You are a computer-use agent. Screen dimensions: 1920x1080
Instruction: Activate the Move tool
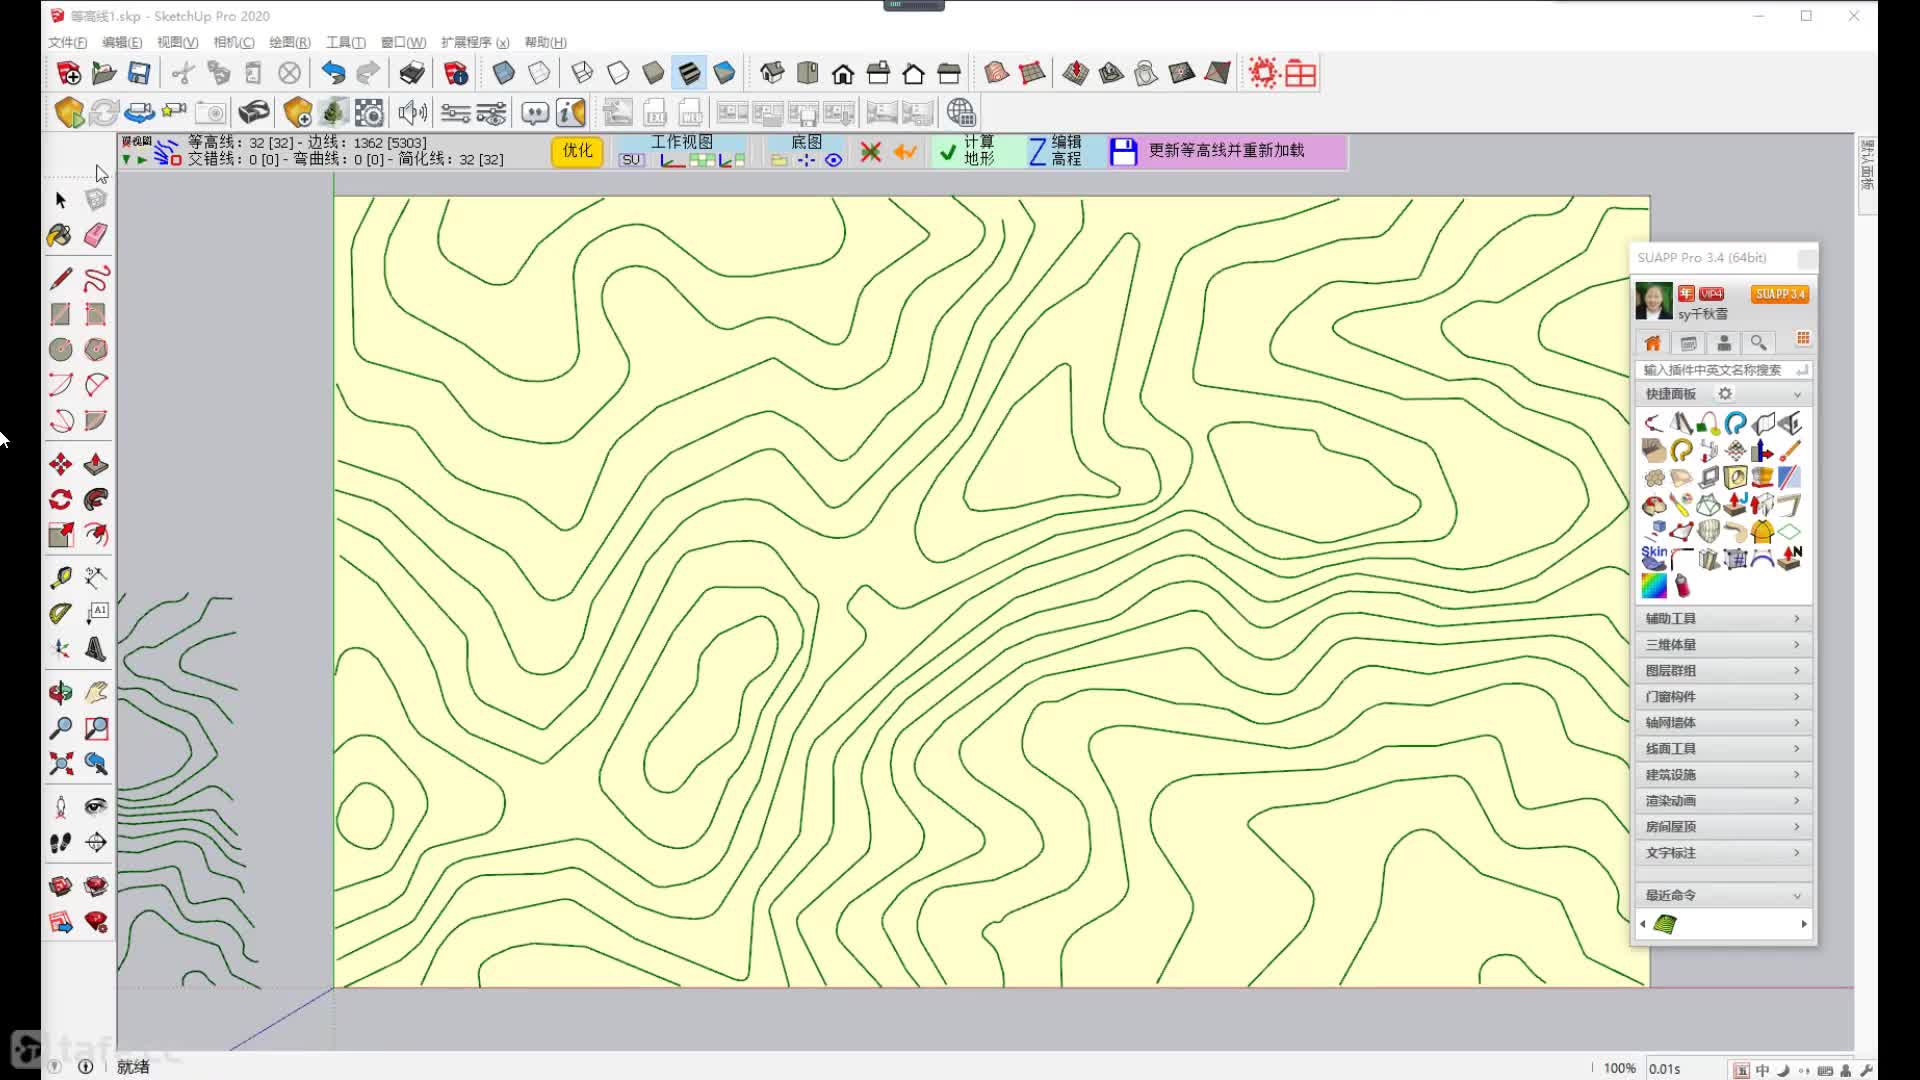[61, 464]
